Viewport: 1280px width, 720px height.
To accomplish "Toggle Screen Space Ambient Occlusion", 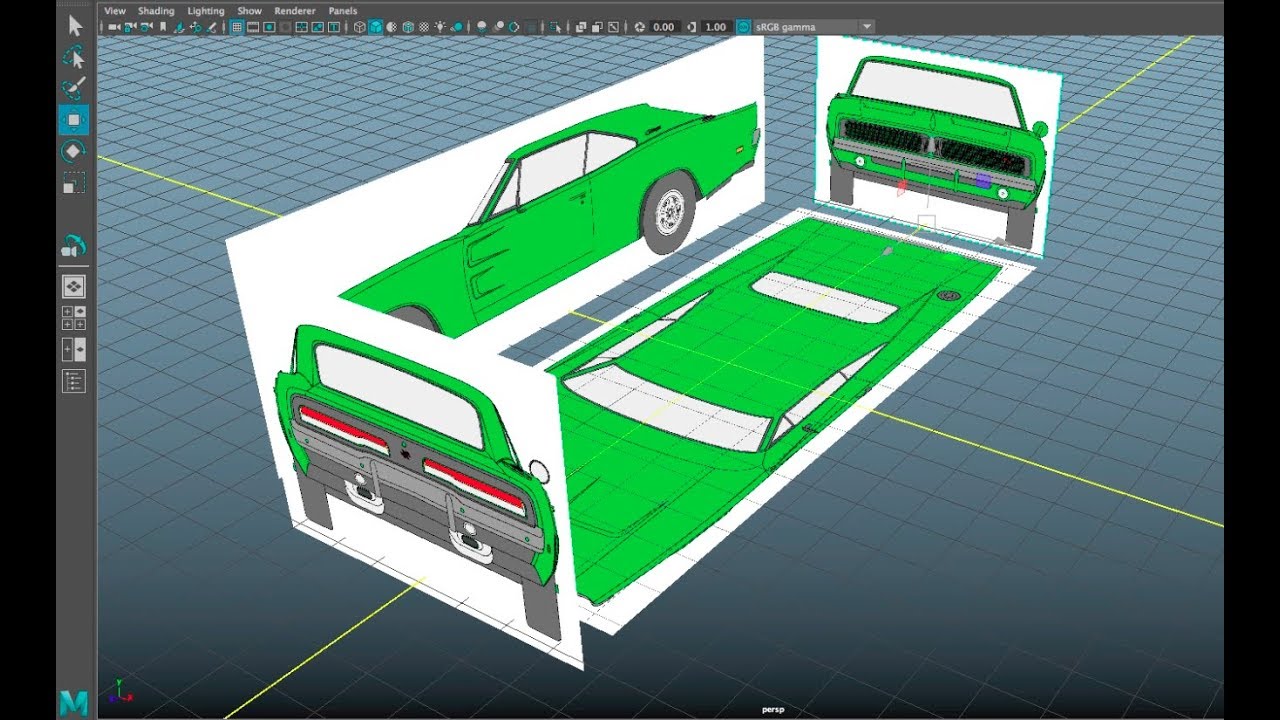I will tap(481, 27).
